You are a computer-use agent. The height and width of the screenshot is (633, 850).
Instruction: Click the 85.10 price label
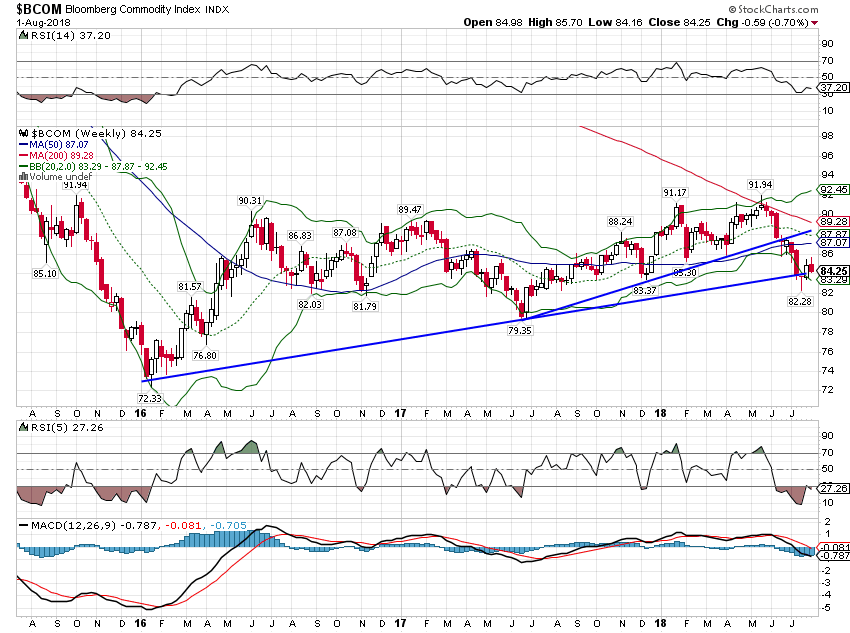click(x=45, y=274)
